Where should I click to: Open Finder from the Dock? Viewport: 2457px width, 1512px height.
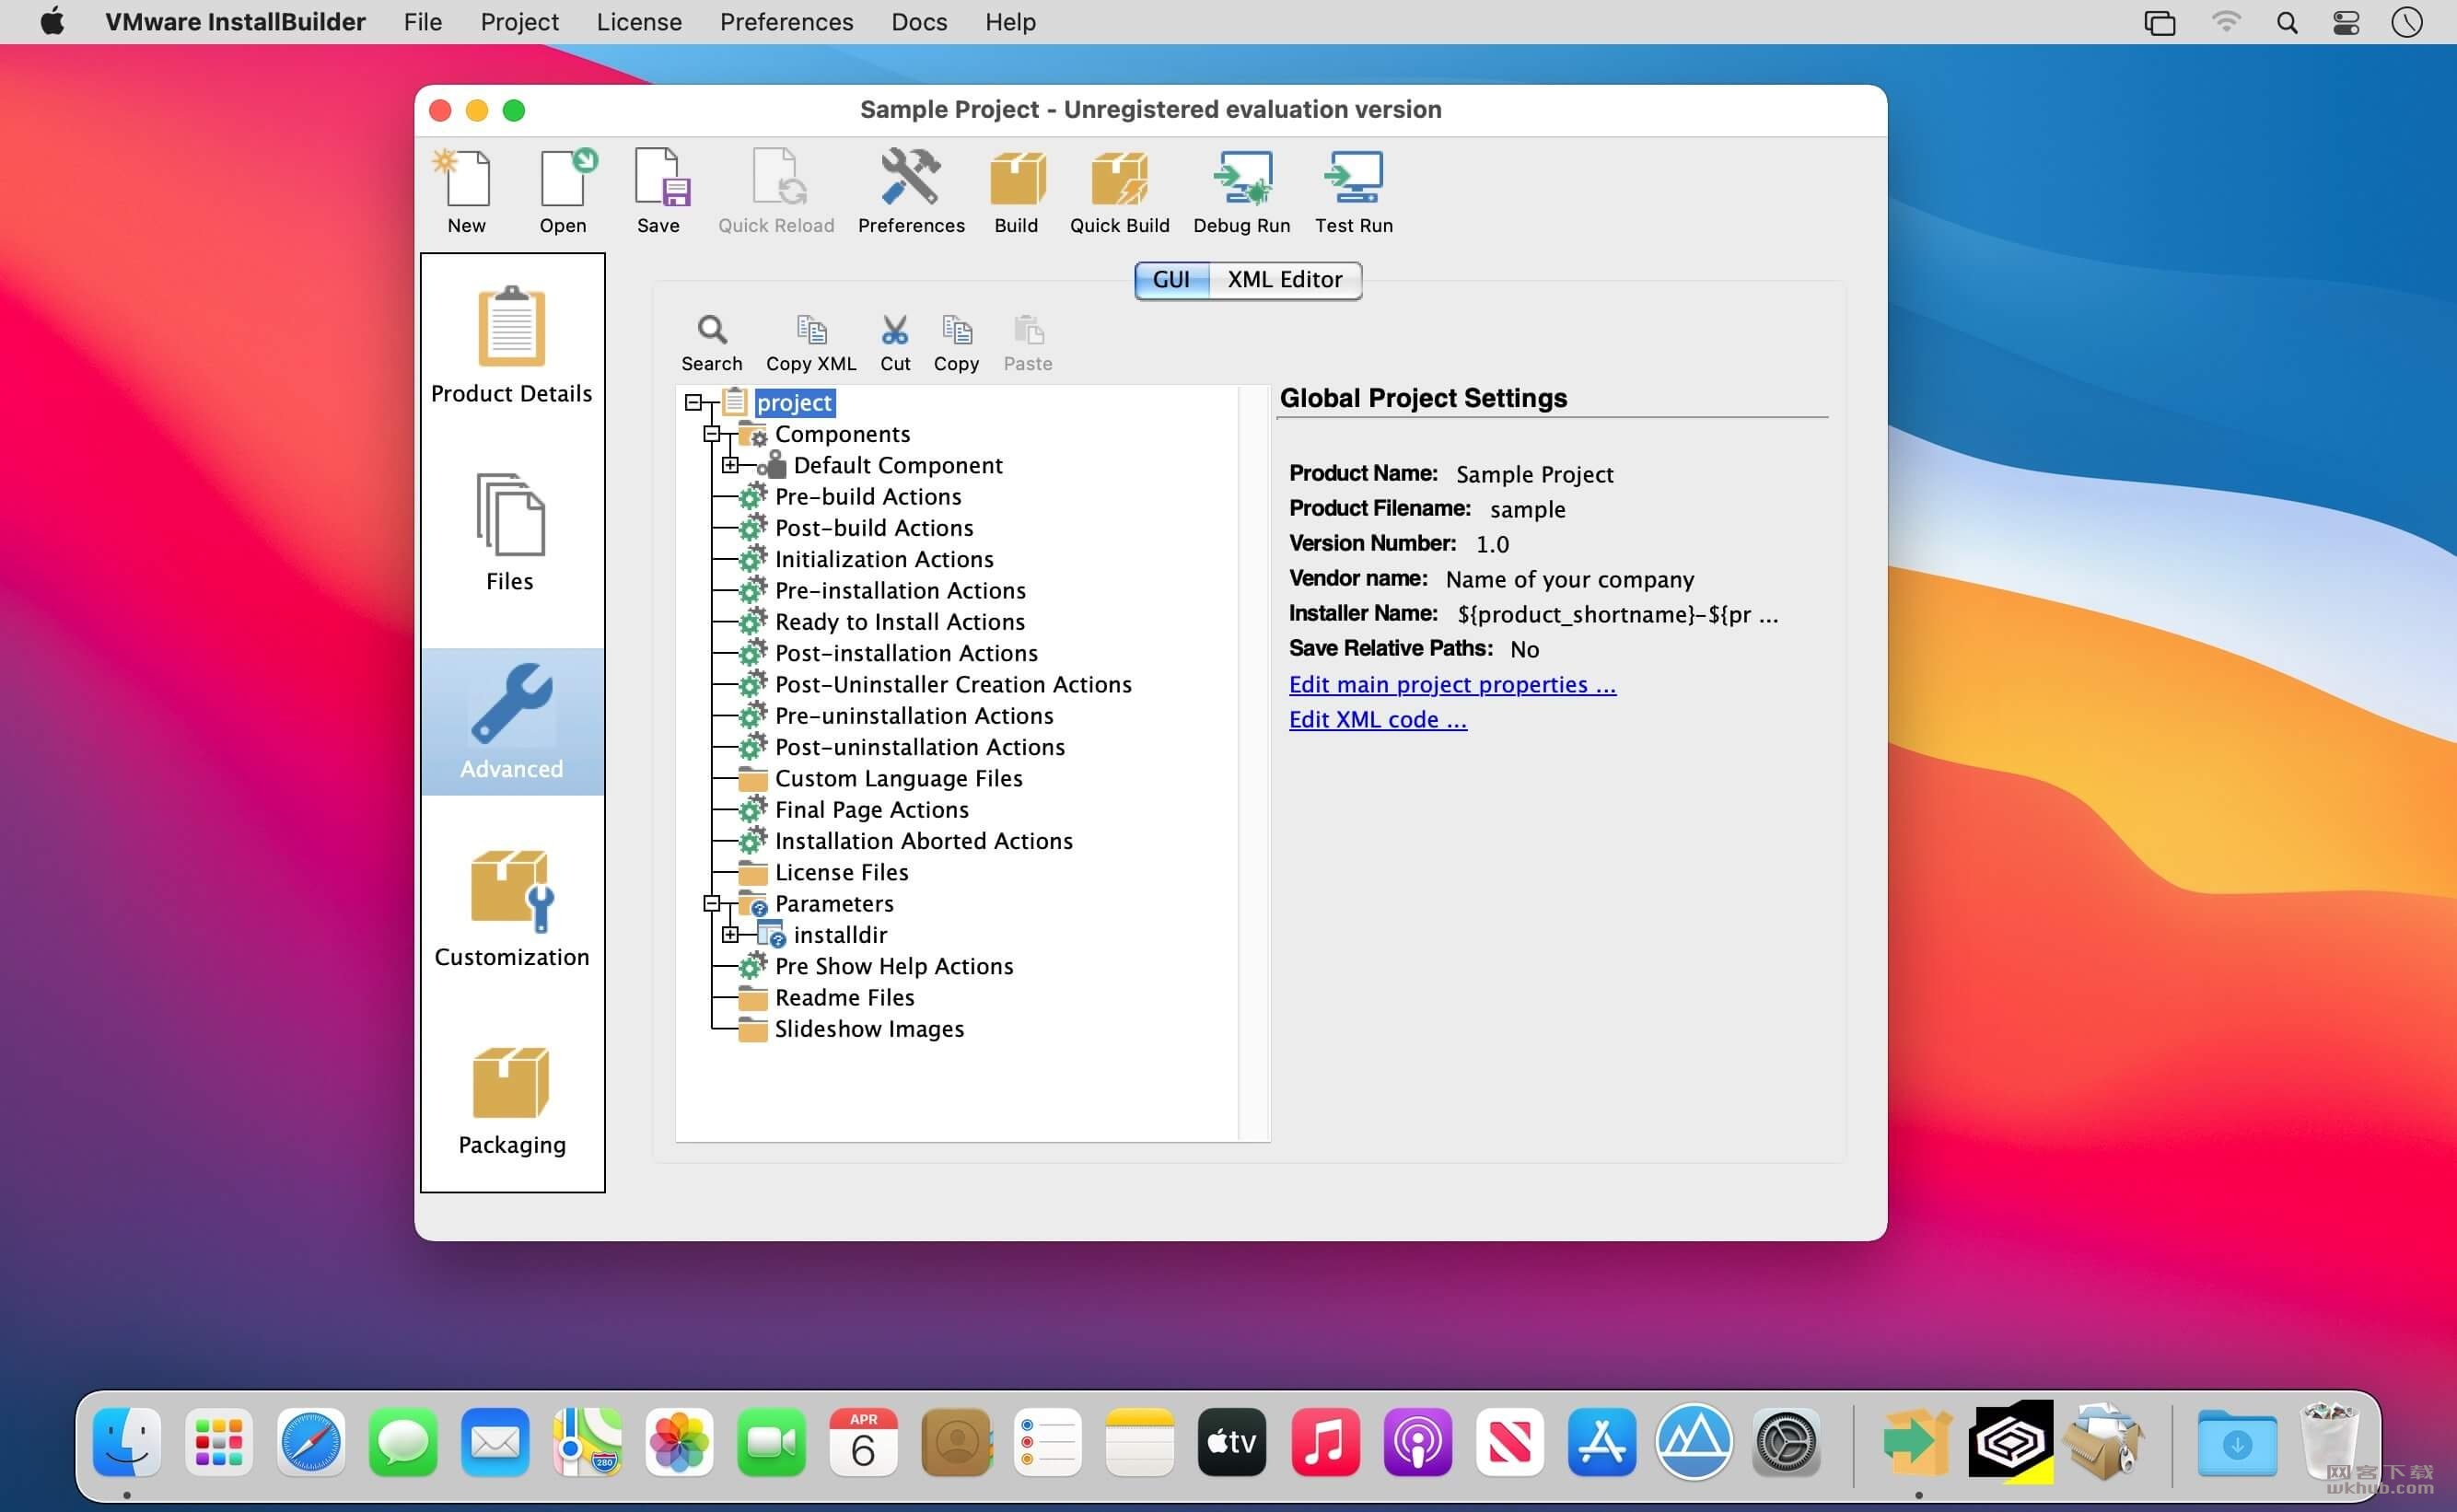[127, 1441]
